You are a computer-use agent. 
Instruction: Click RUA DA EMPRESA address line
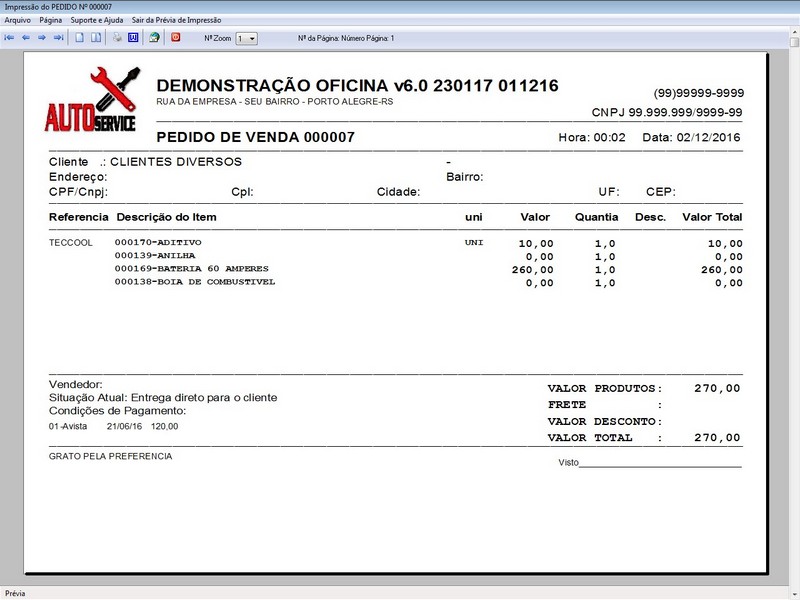coord(274,102)
